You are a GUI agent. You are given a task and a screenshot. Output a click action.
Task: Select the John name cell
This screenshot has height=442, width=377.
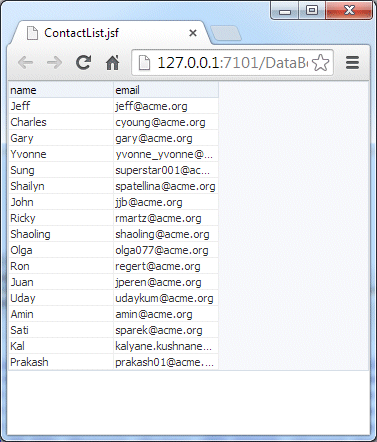pos(61,202)
